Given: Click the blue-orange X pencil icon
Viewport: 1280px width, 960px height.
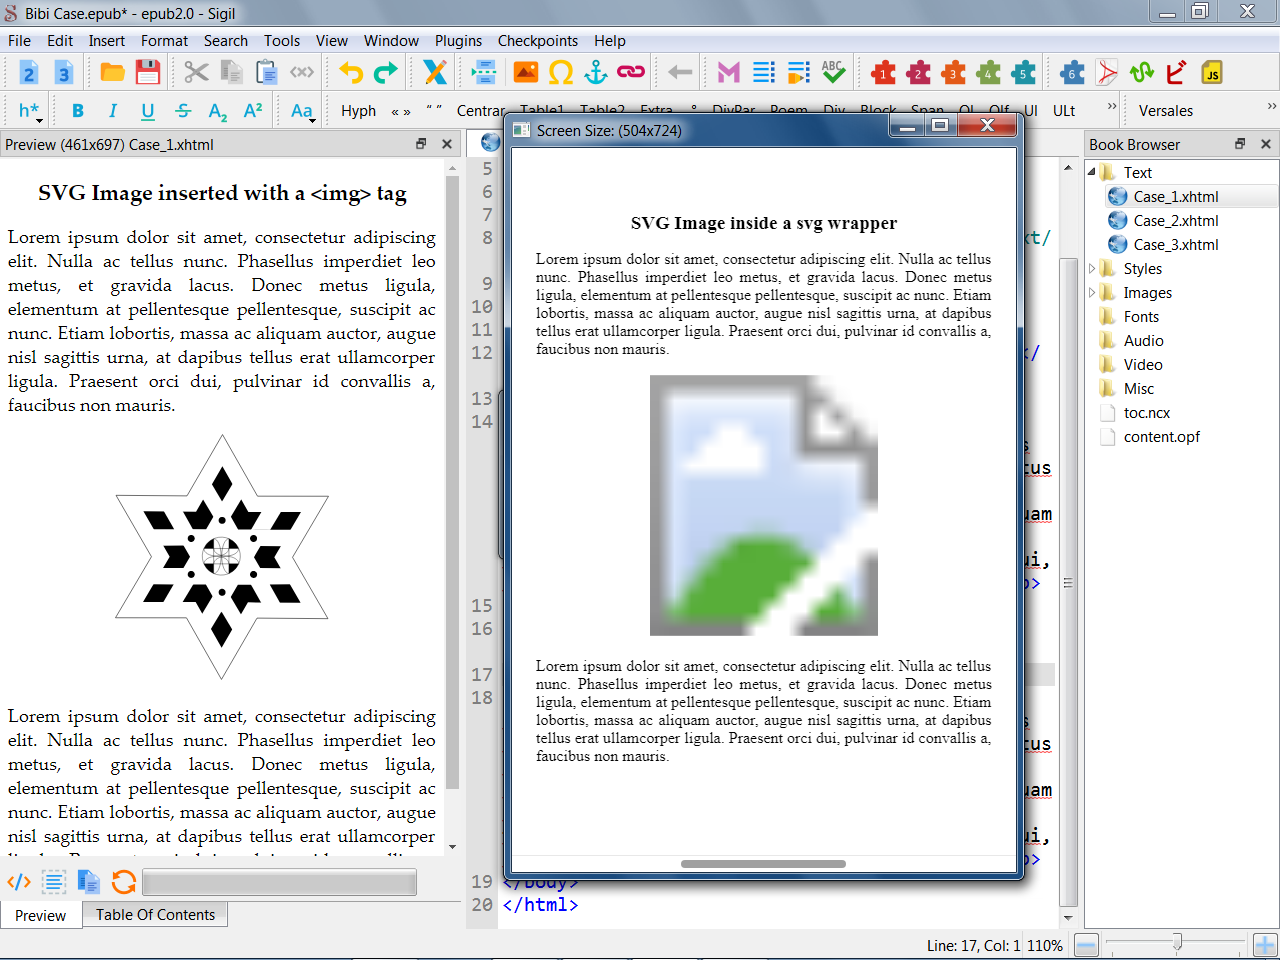Looking at the screenshot, I should (x=435, y=72).
